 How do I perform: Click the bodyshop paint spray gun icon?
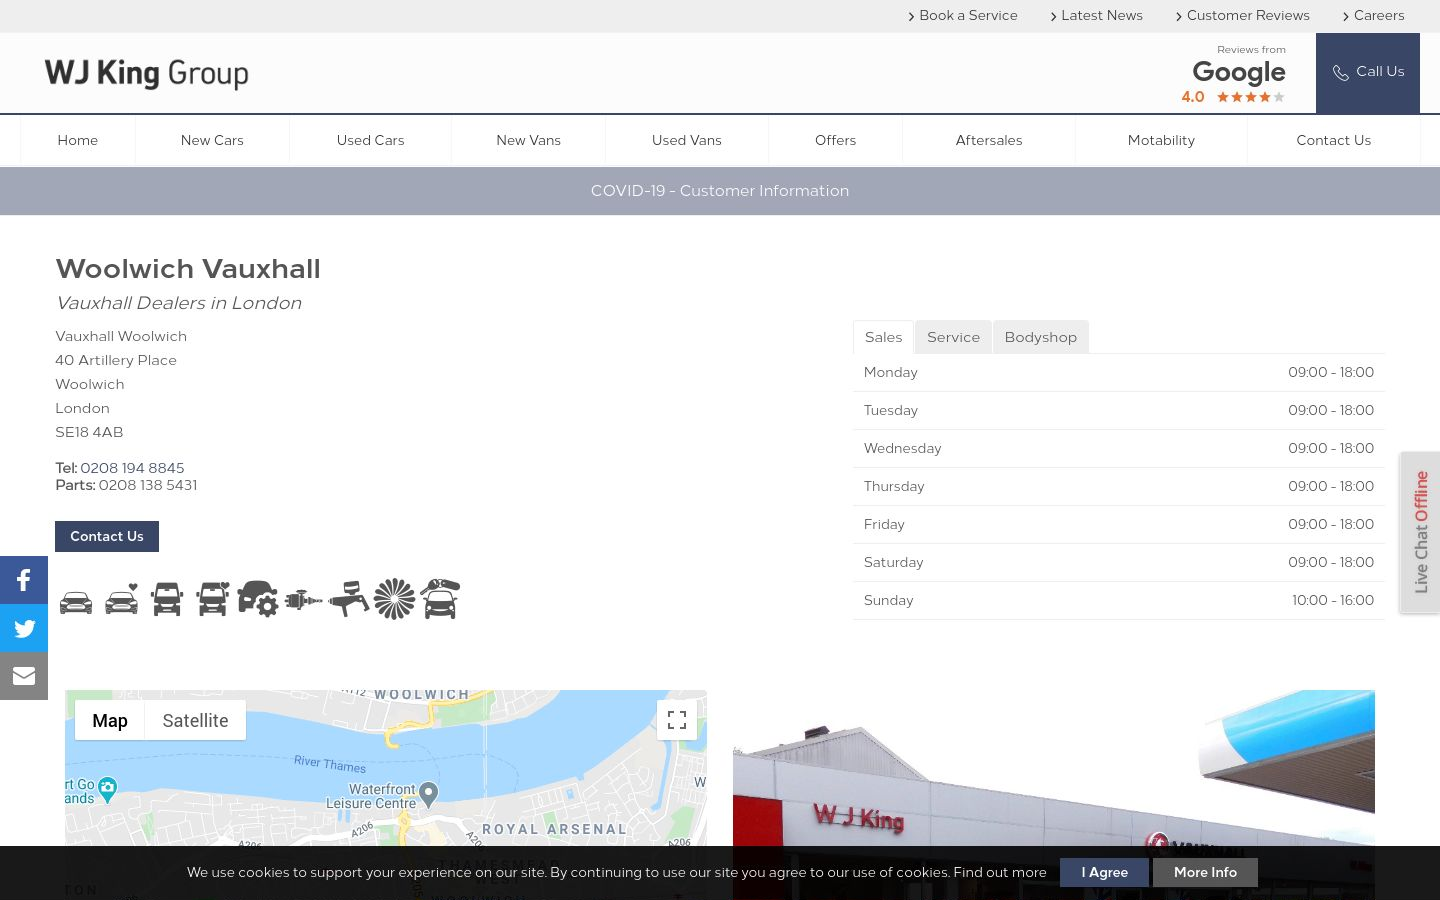349,598
